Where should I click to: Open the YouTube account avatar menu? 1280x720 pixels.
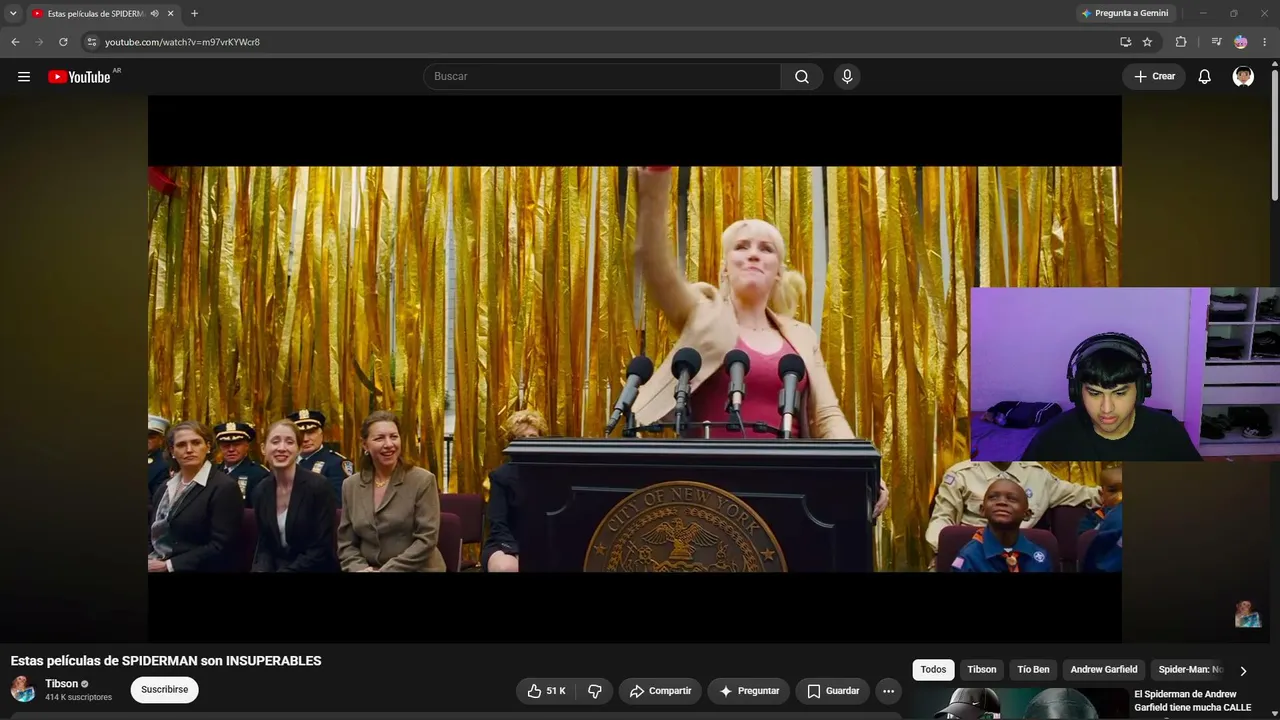[1243, 77]
